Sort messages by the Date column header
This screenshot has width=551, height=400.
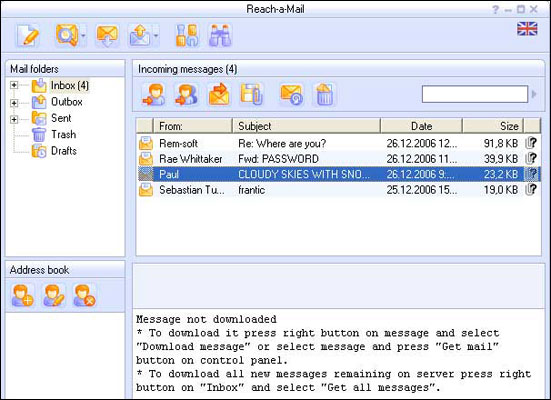[421, 126]
